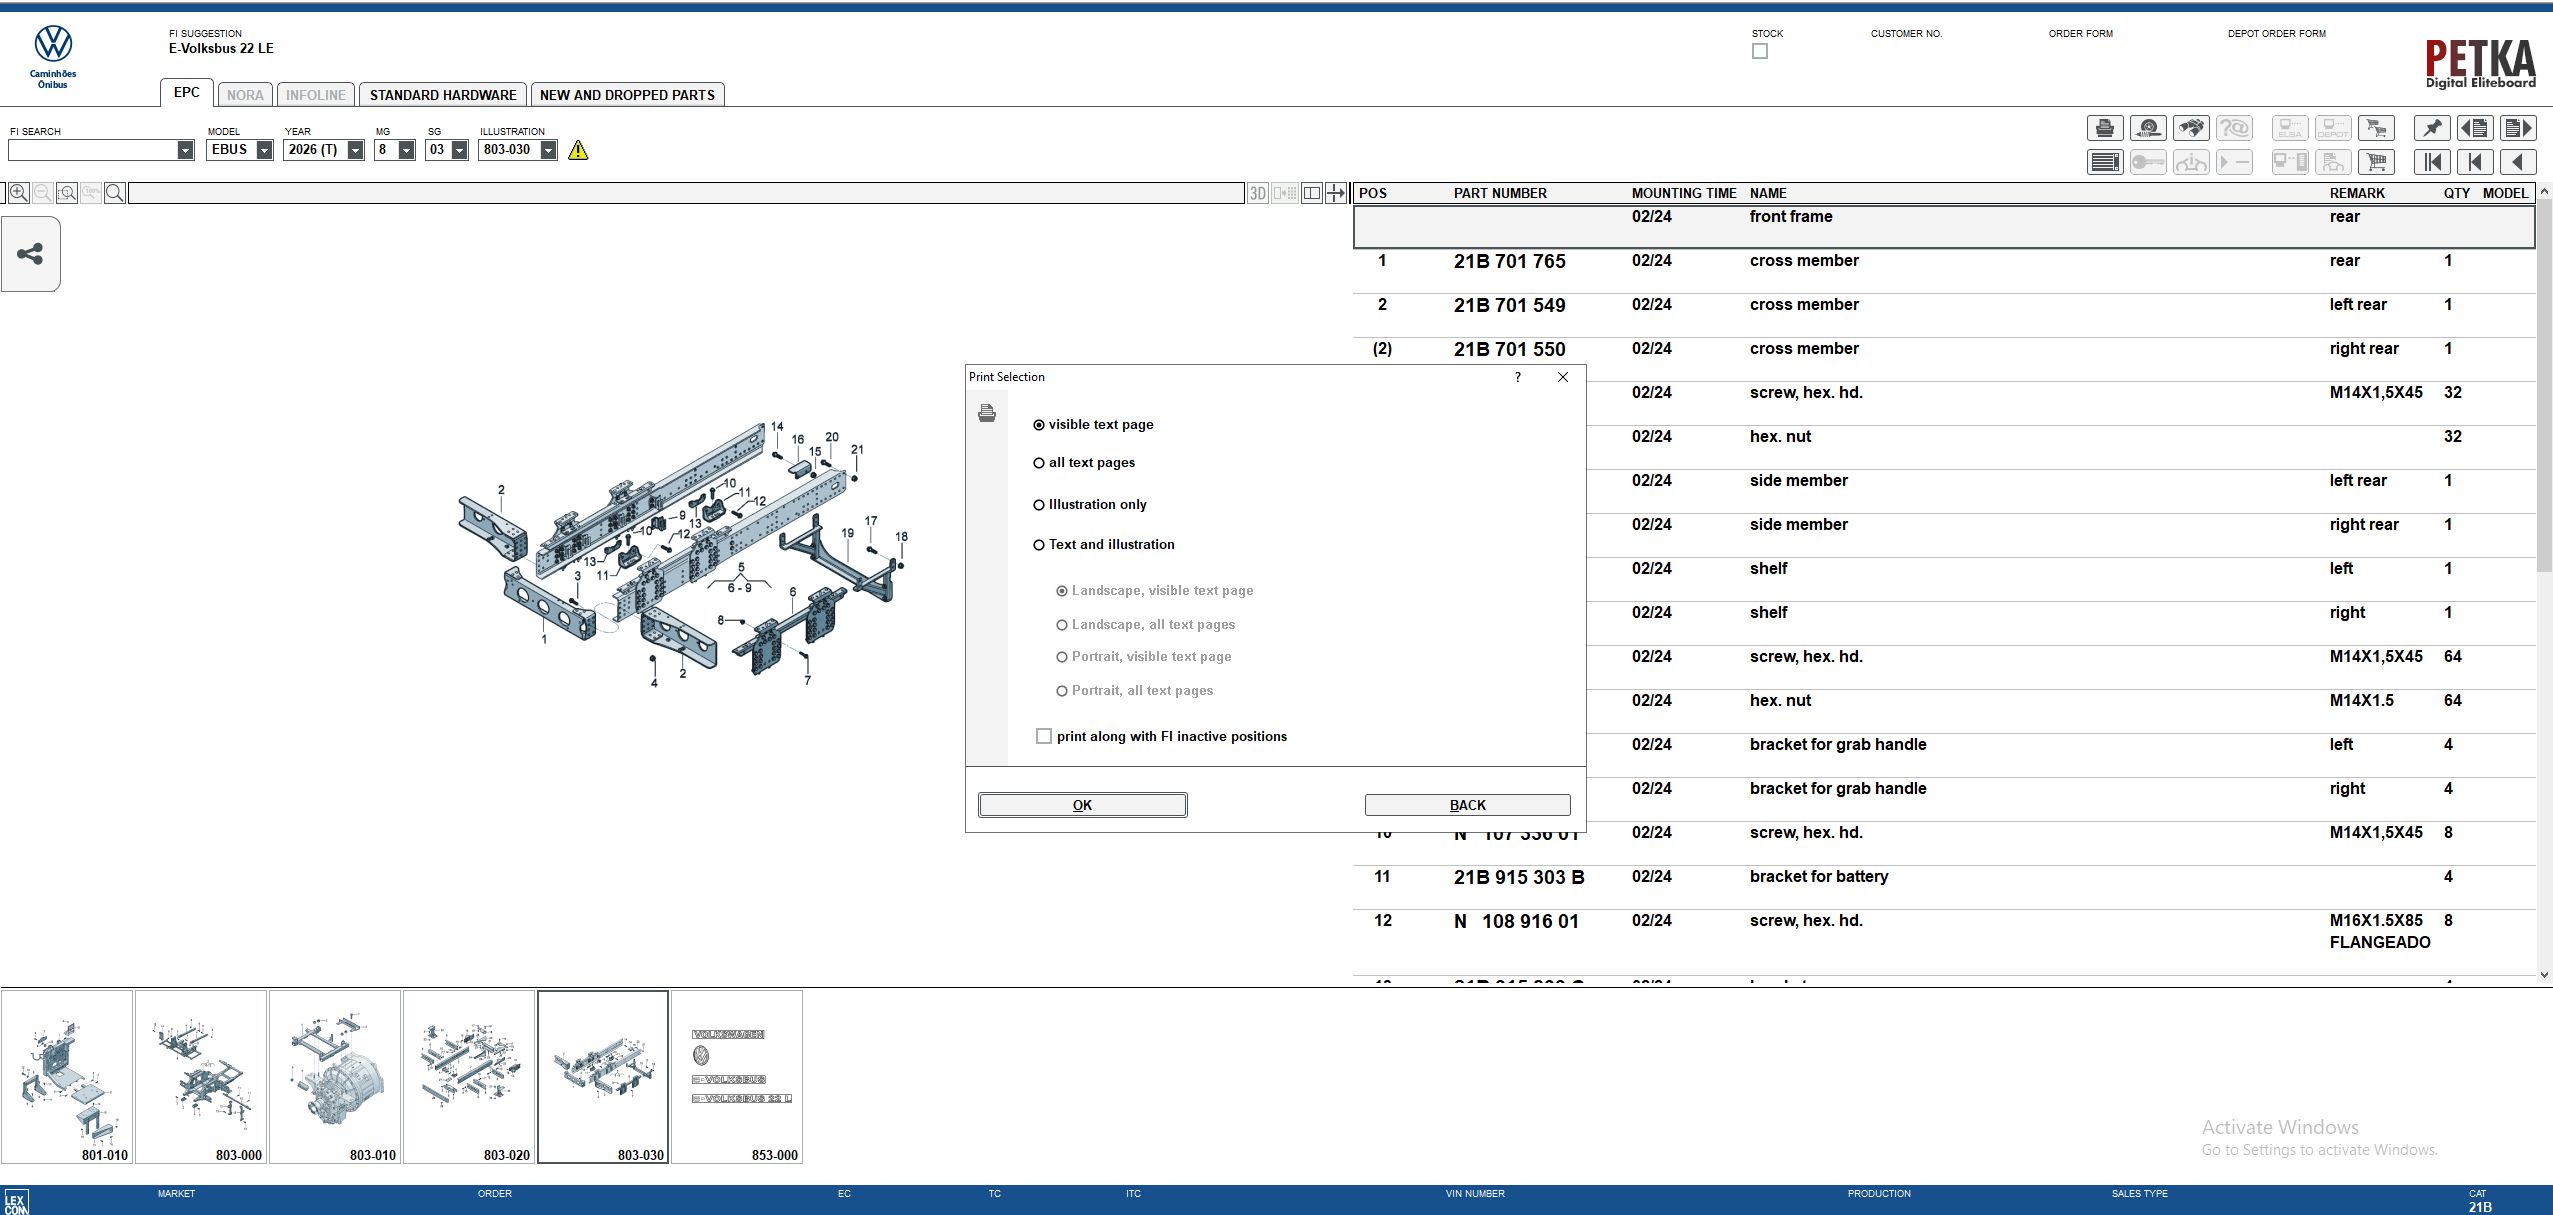Screen dimensions: 2553x1215
Task: Tick the STOCK checkbox
Action: [x=1760, y=51]
